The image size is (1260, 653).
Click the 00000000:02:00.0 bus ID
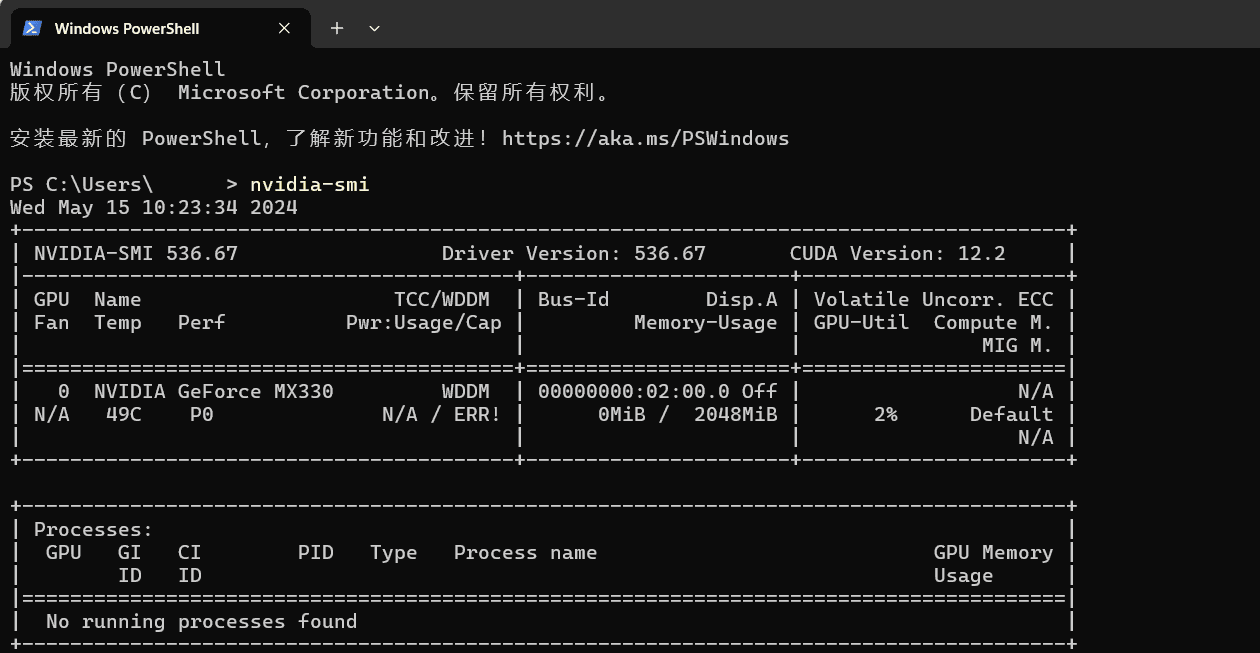[633, 391]
